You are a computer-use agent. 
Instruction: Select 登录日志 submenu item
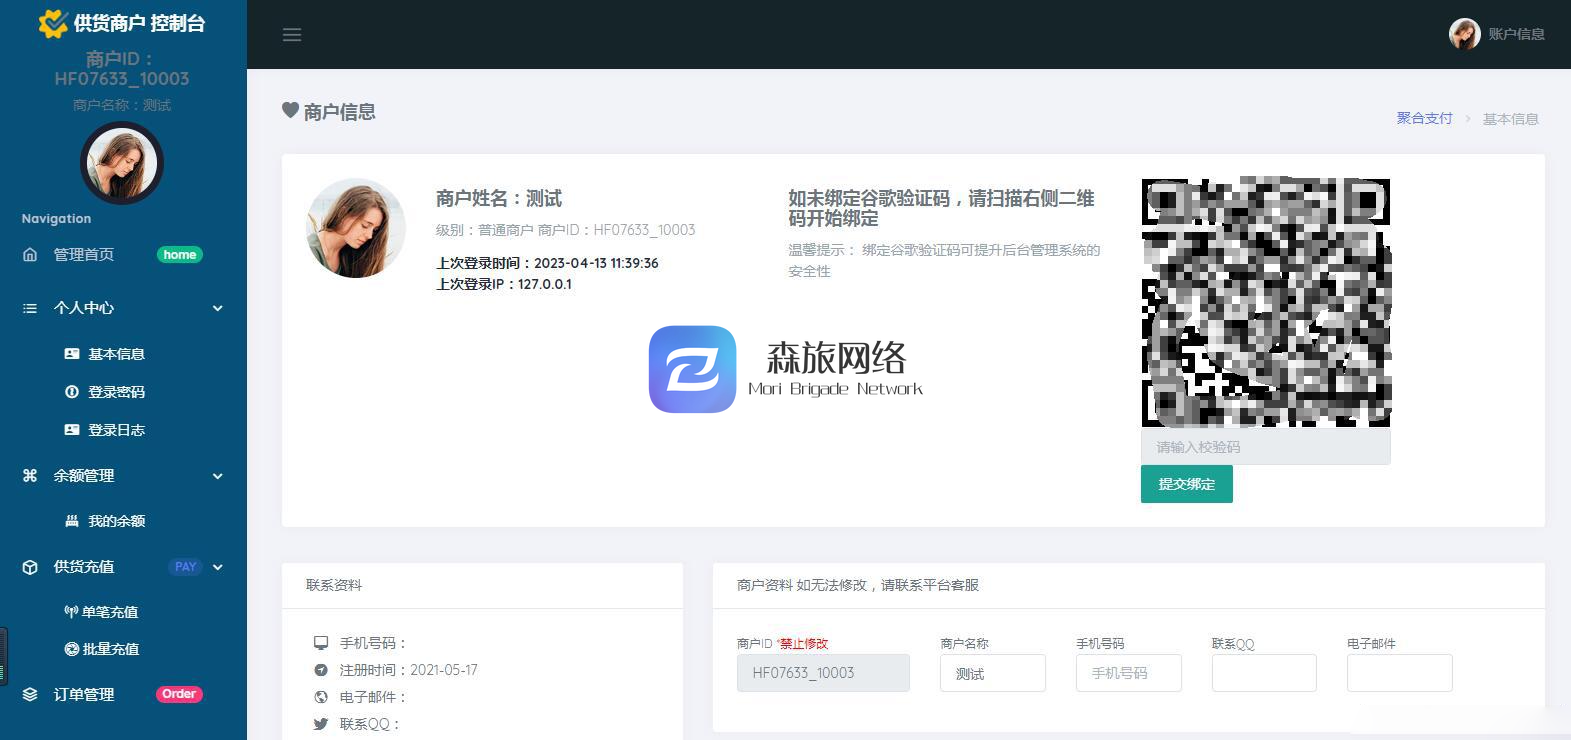(x=116, y=430)
